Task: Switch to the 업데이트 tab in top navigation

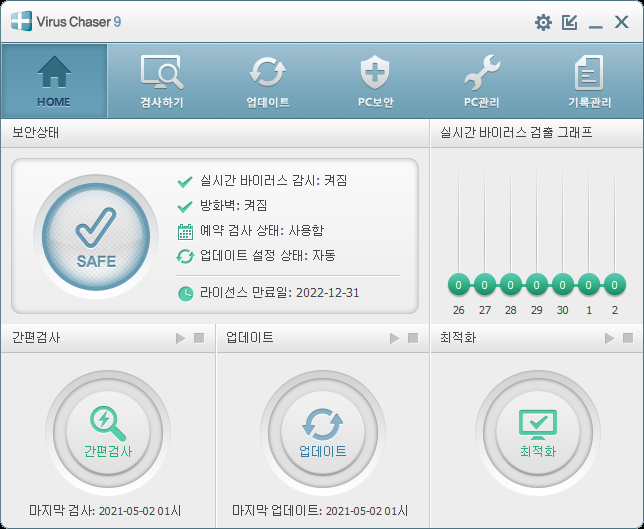Action: click(268, 81)
